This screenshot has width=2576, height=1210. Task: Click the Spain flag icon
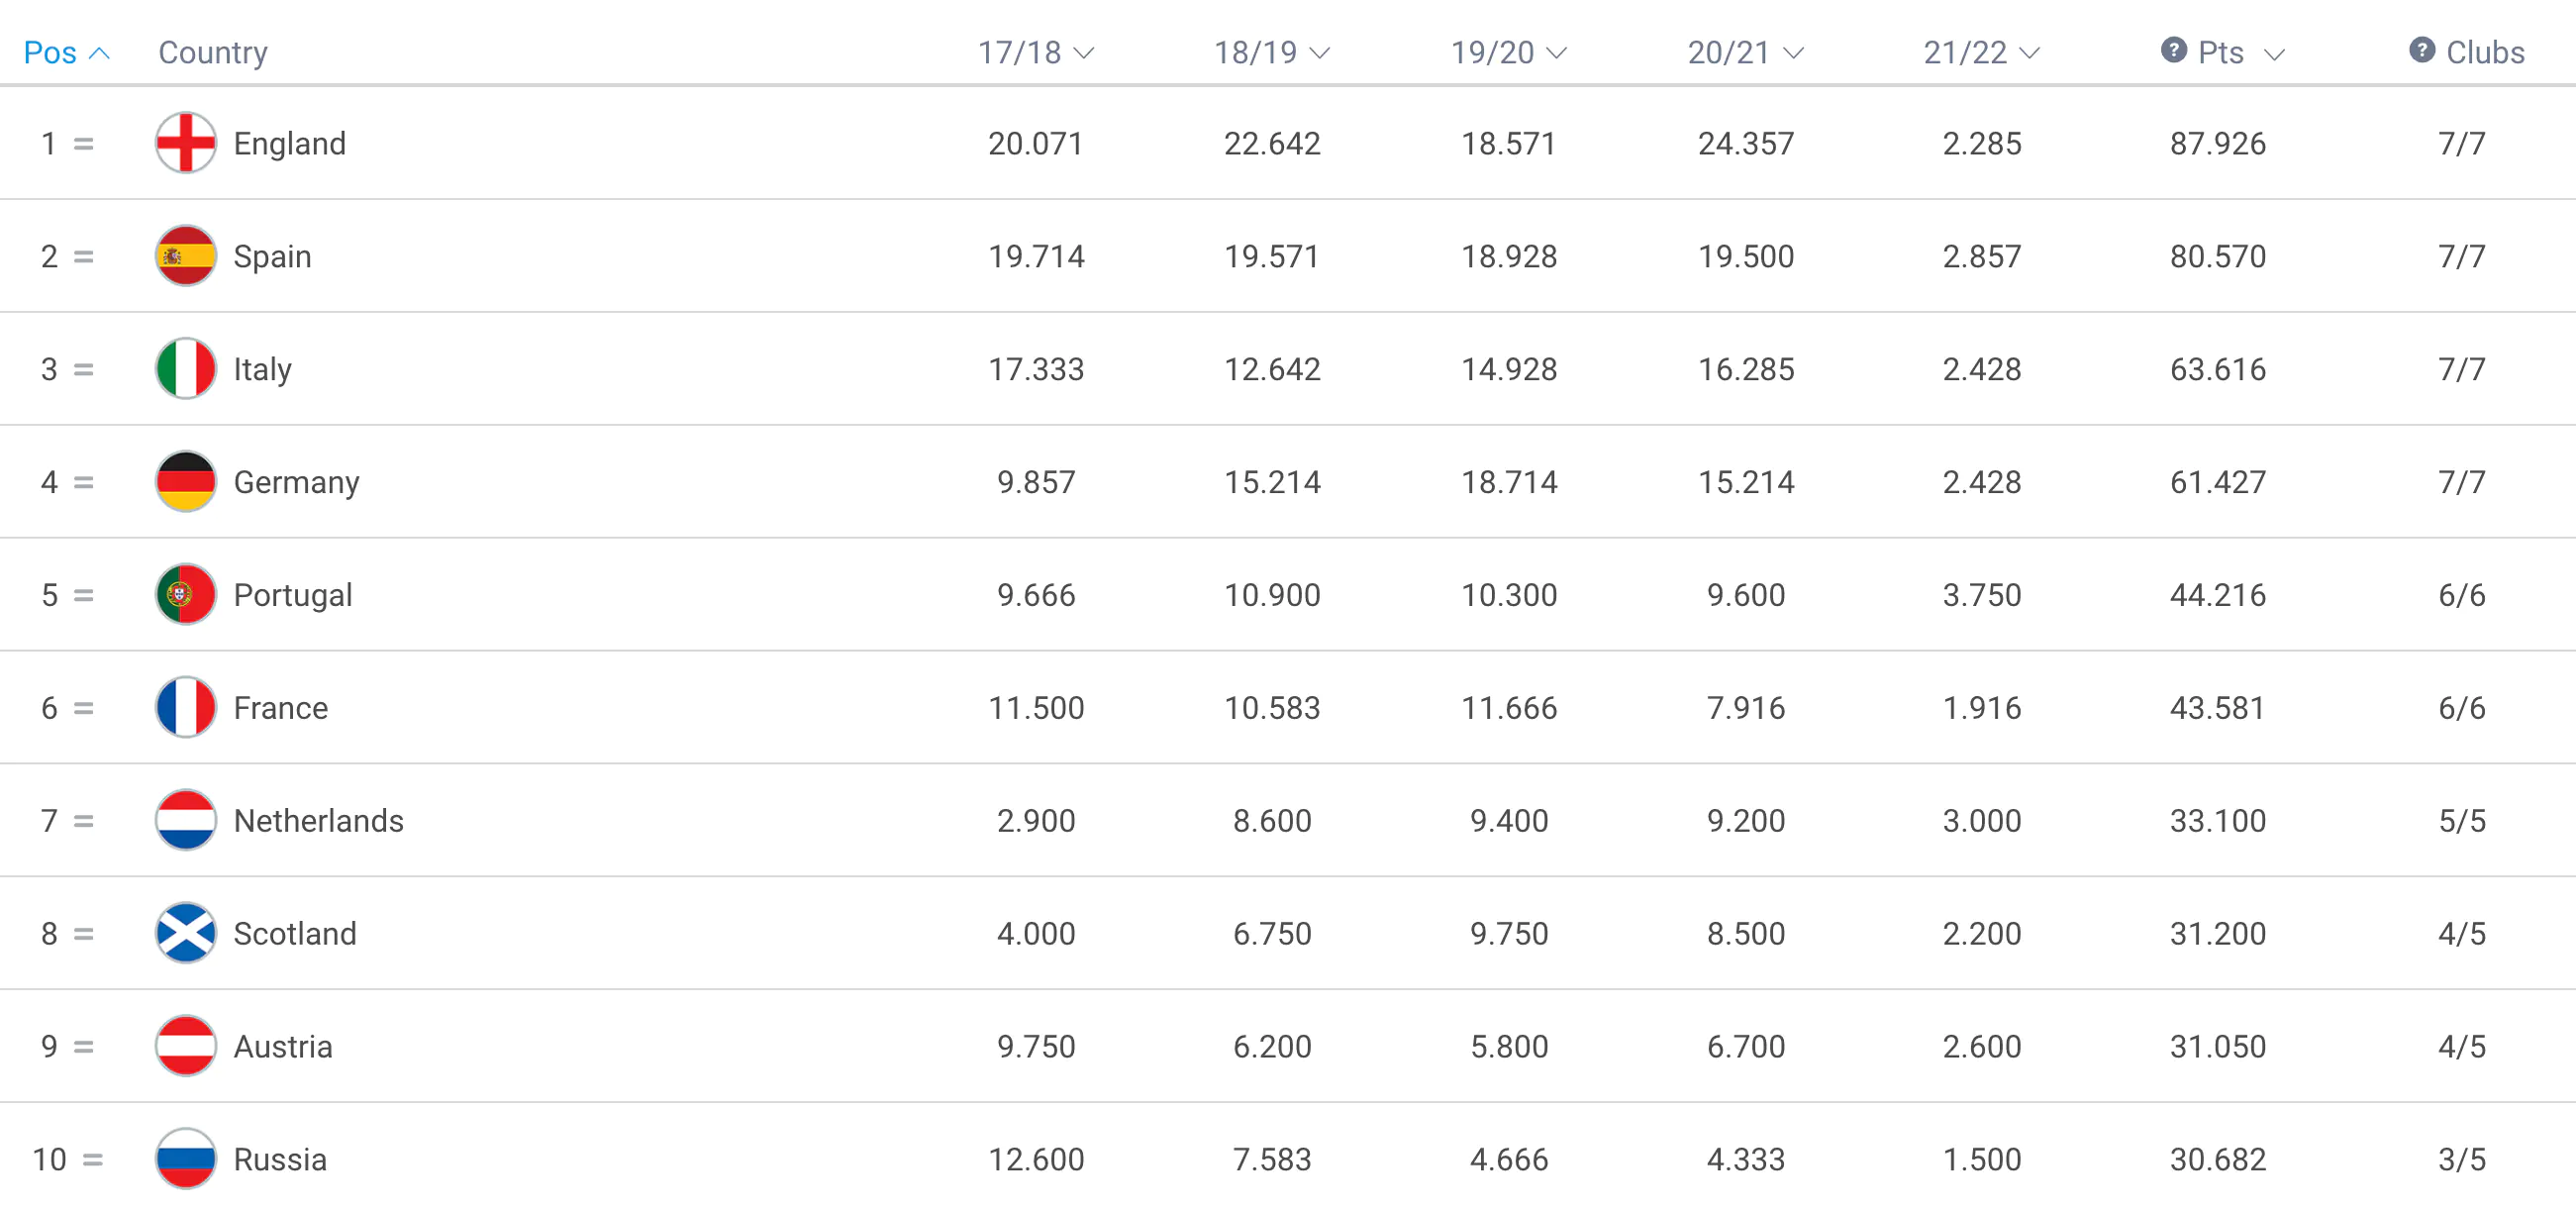(x=185, y=256)
